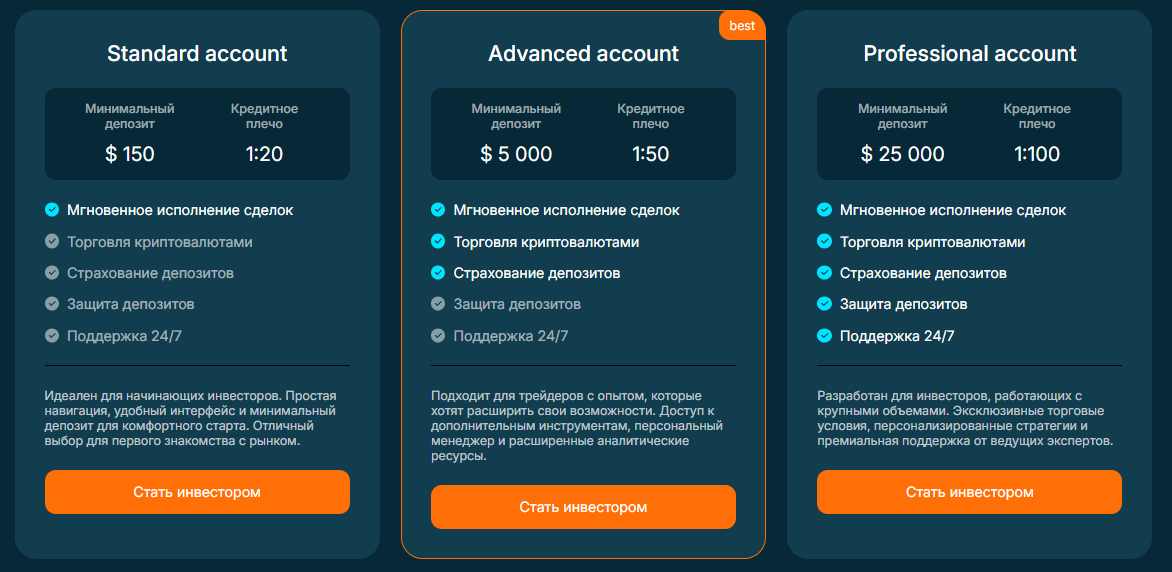Click the 'best' badge on Advanced account
The height and width of the screenshot is (572, 1172).
(742, 26)
